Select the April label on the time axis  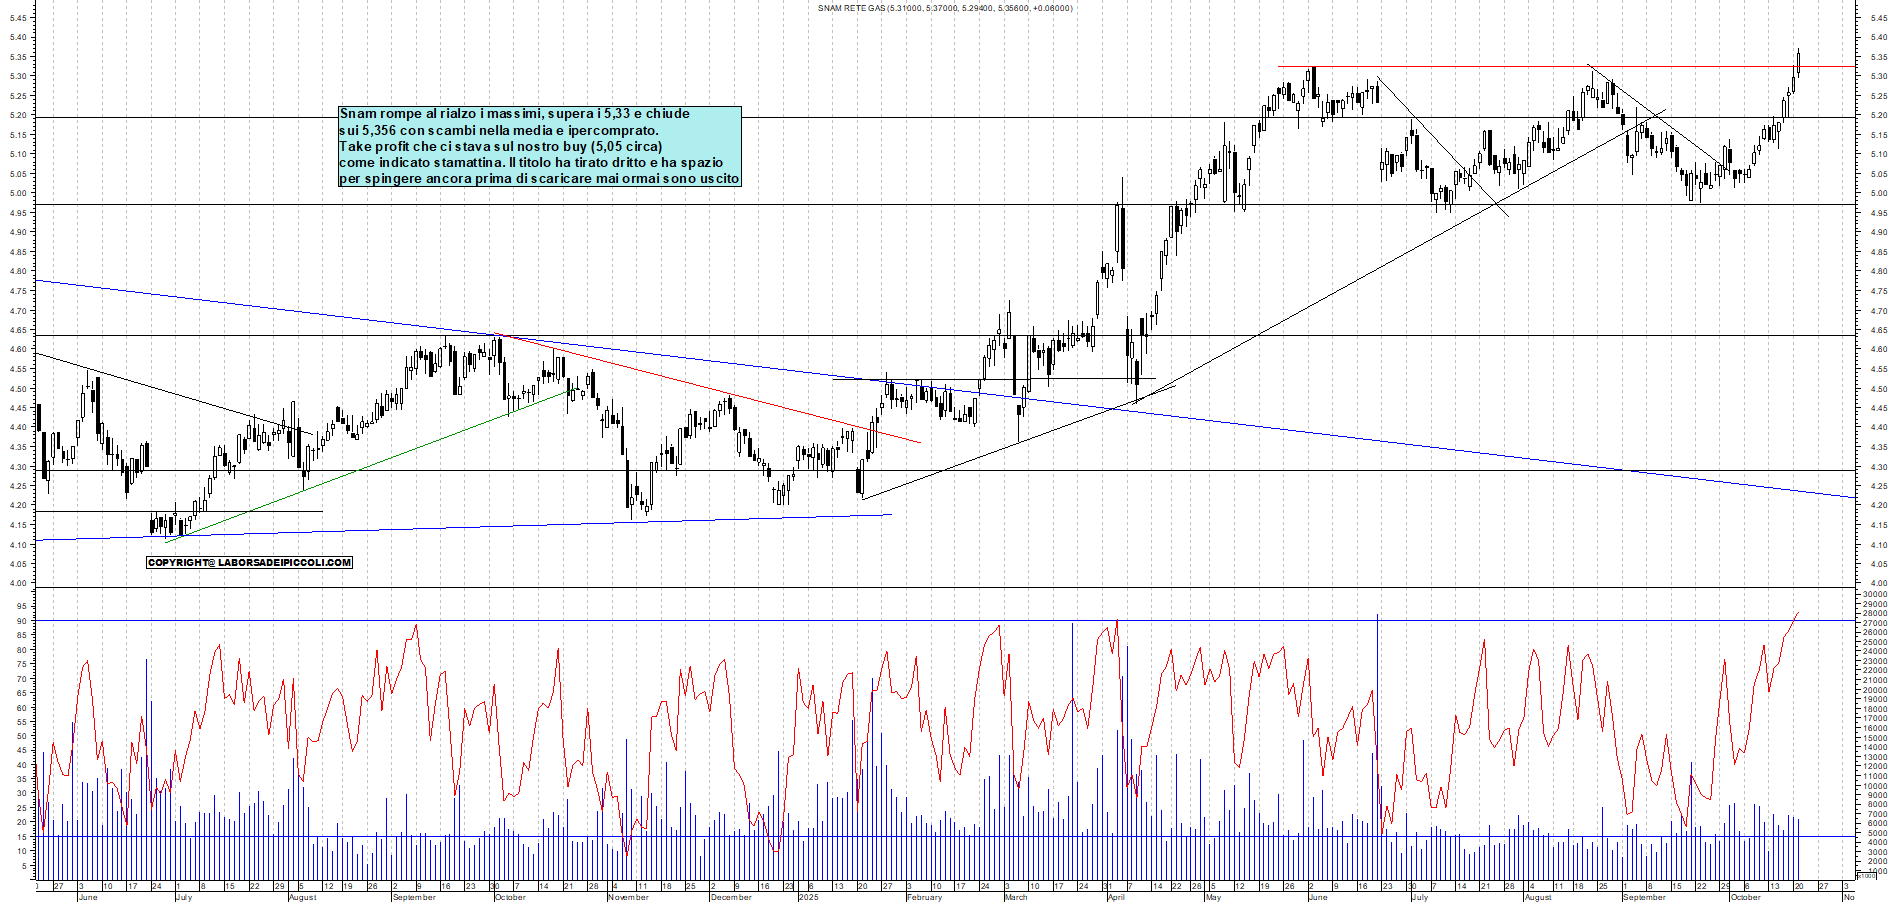(1116, 897)
